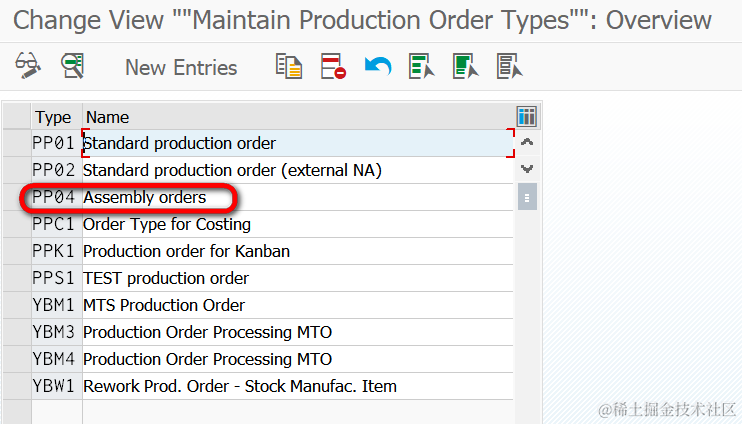The width and height of the screenshot is (742, 424).
Task: Click the blue Undo Change arrow
Action: [x=378, y=66]
